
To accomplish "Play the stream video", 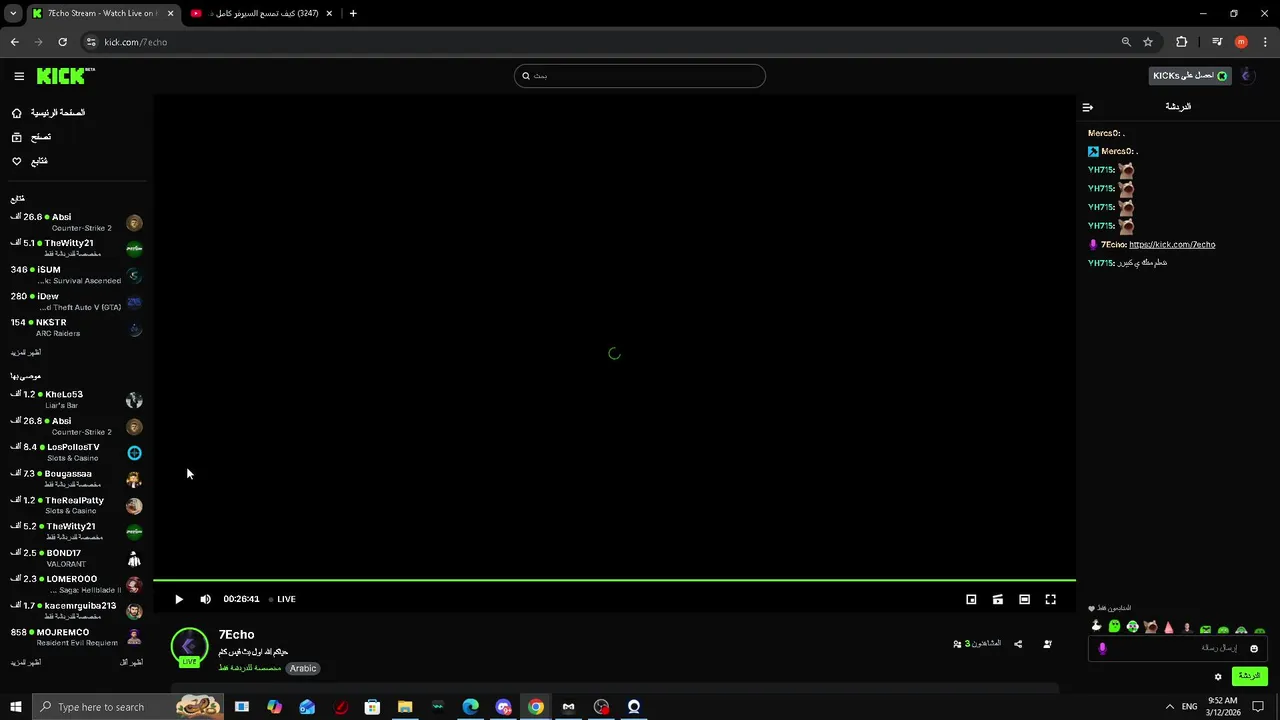I will (x=179, y=599).
